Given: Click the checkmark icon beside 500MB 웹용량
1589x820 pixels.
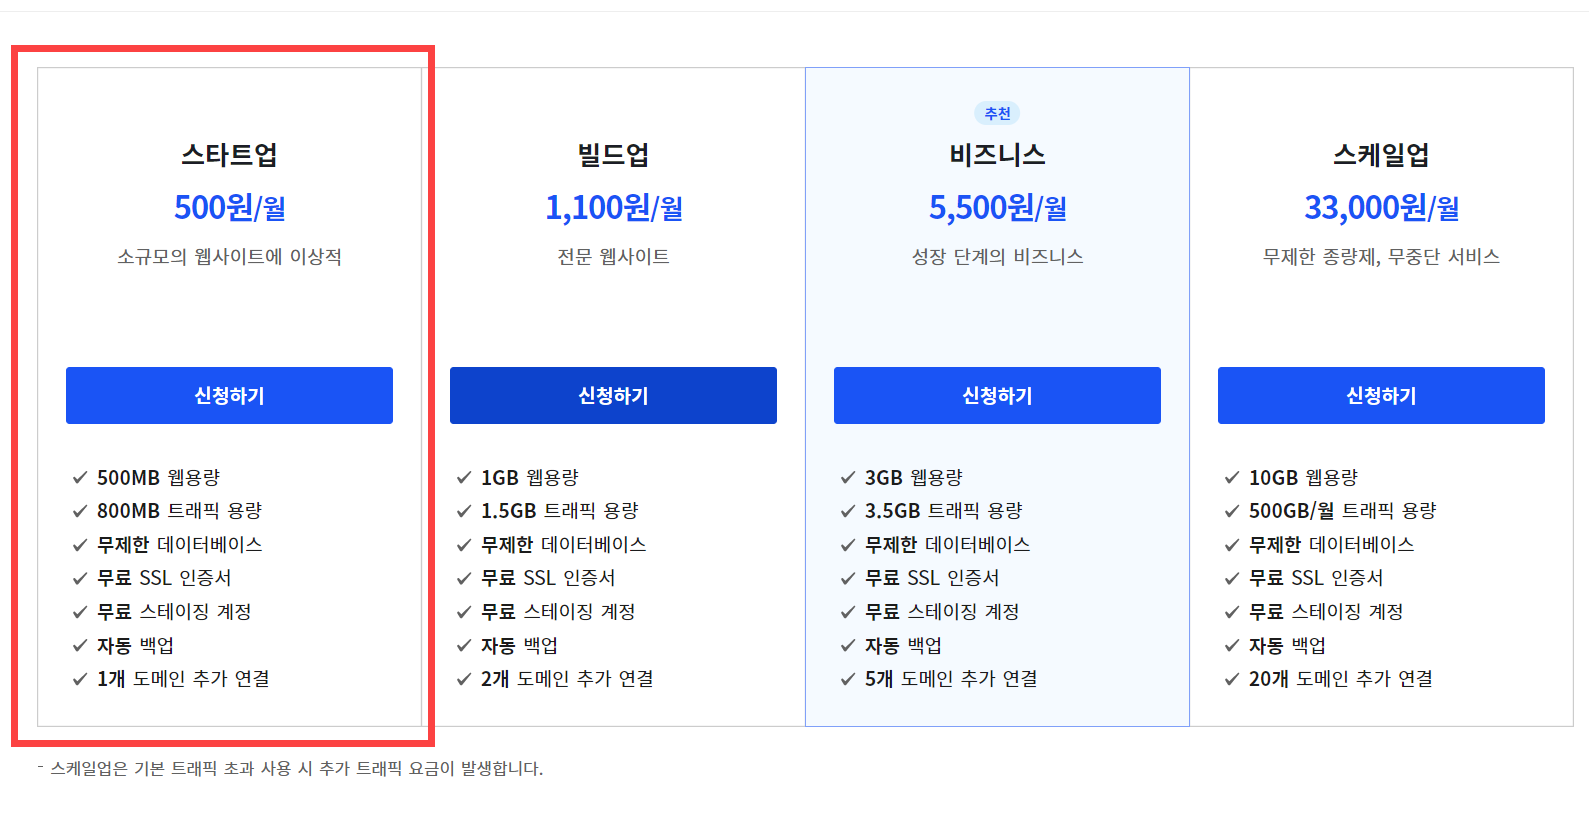Looking at the screenshot, I should (x=79, y=478).
